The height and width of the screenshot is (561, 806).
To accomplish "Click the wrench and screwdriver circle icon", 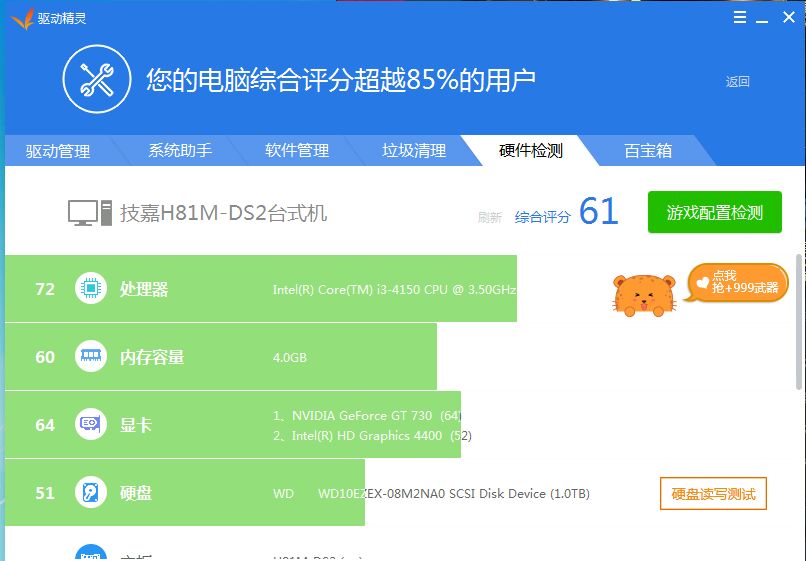I will [97, 79].
